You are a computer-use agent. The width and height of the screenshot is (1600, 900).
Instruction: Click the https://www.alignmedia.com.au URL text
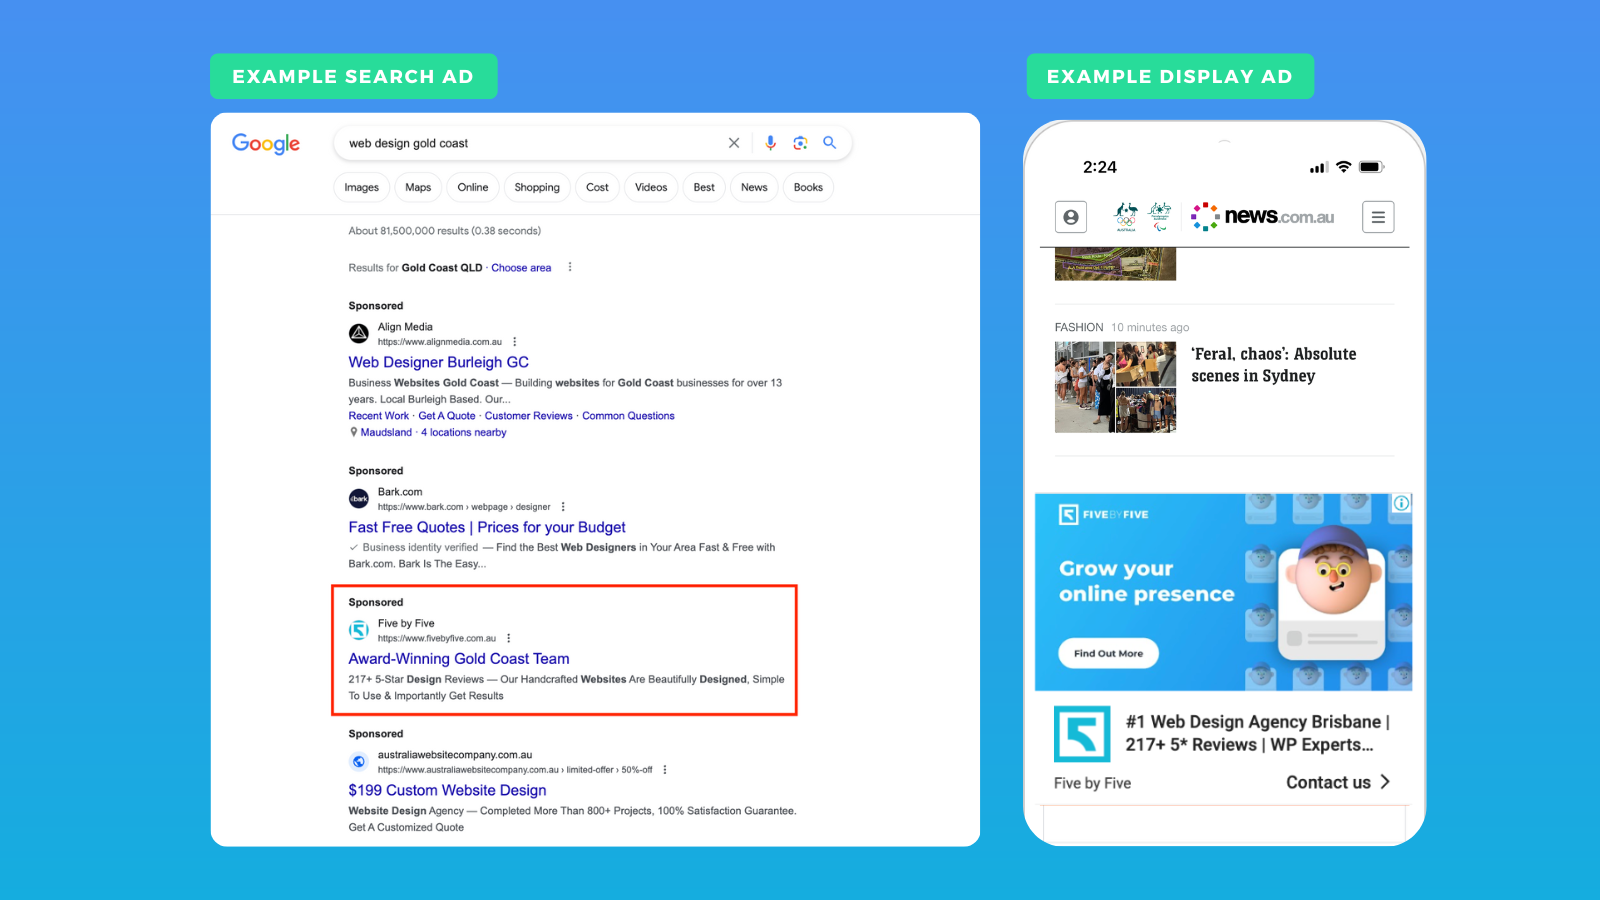click(x=440, y=342)
